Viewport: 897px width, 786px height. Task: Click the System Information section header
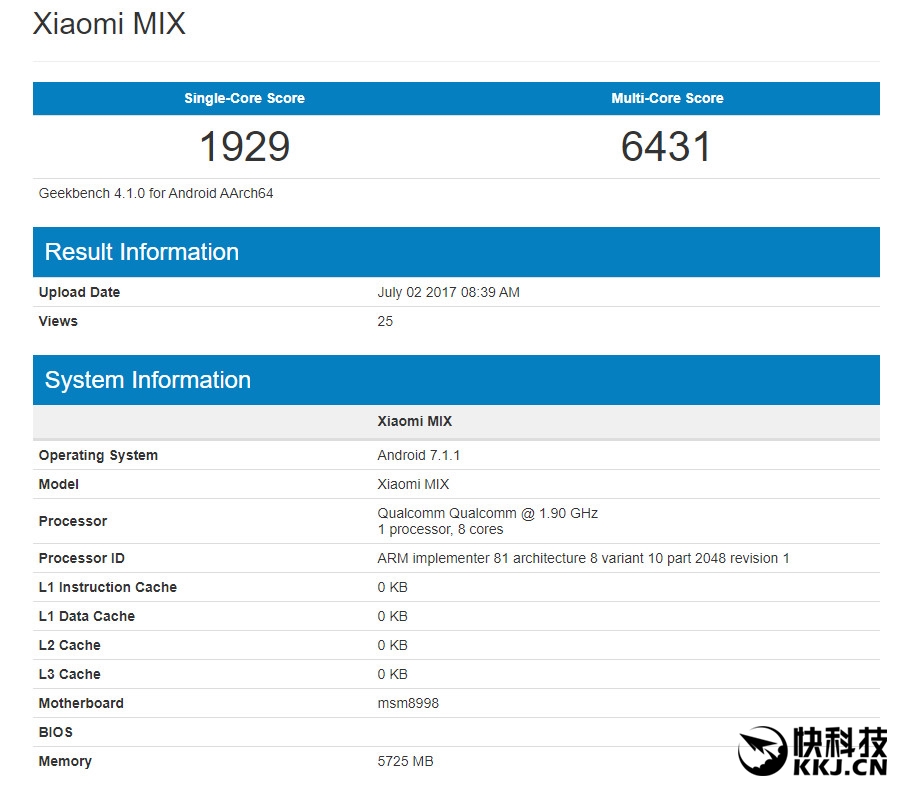[148, 380]
